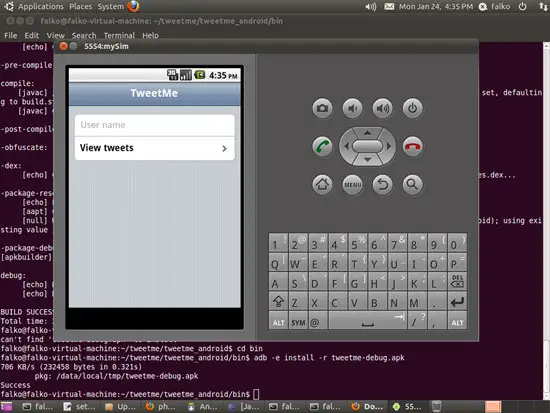Open View tweets chevron row
This screenshot has height=413, width=550.
155,148
